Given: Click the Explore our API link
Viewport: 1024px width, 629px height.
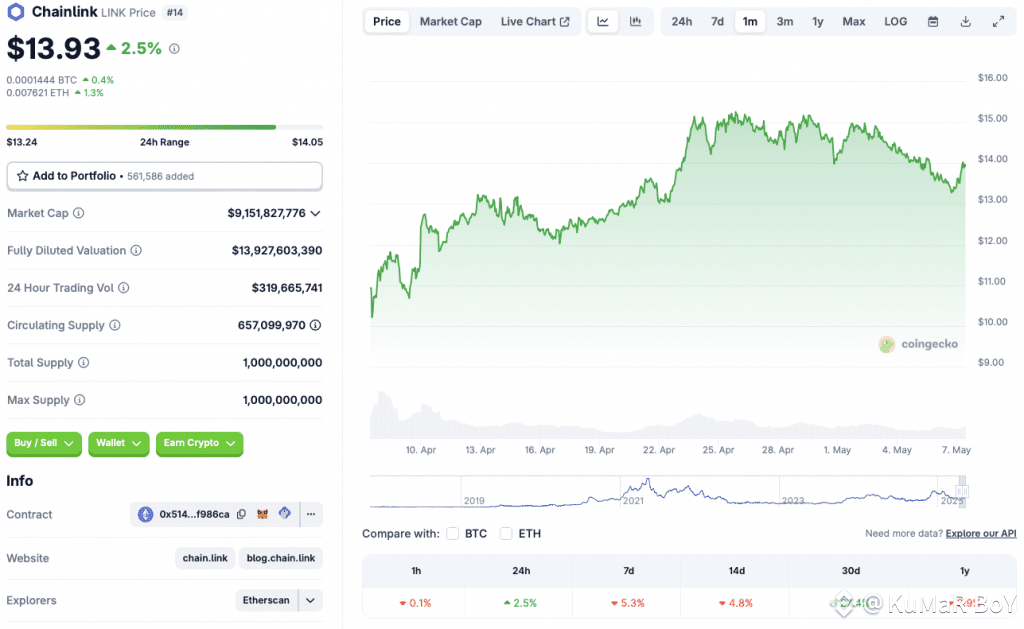Looking at the screenshot, I should 981,534.
